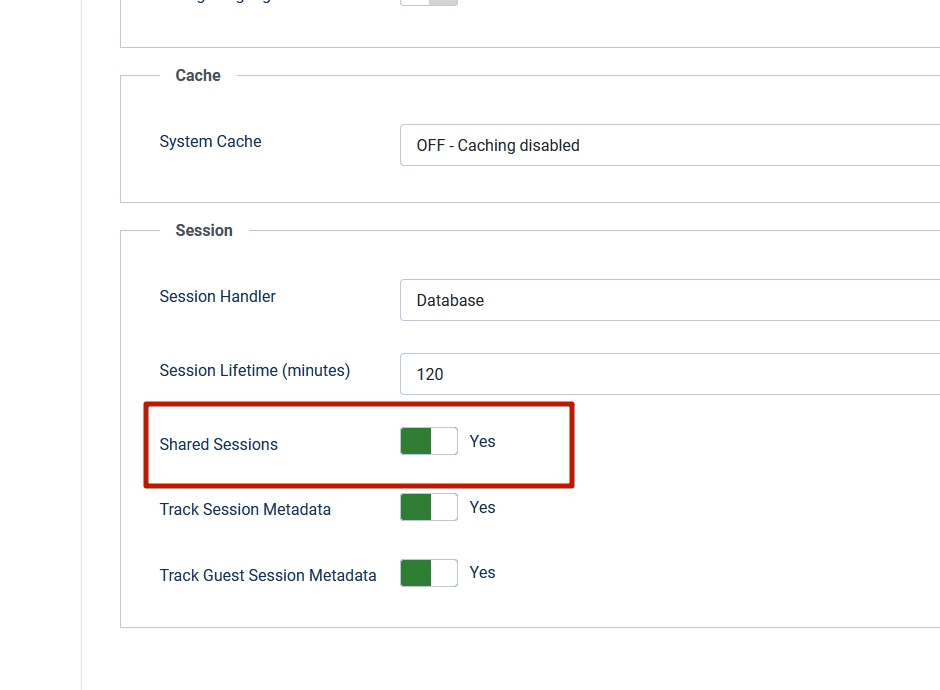
Task: Click Yes next to Track Session Metadata
Action: 482,508
